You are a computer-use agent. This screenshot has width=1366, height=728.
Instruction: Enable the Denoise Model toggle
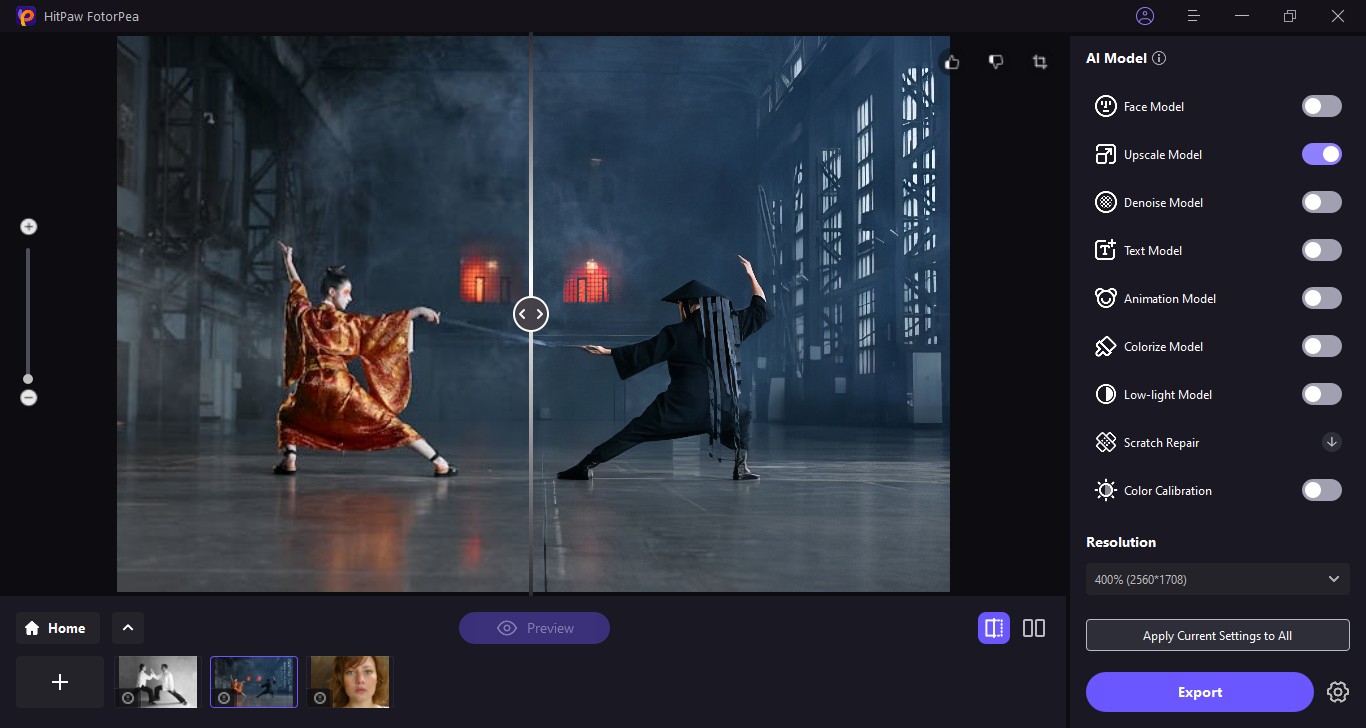[1322, 202]
